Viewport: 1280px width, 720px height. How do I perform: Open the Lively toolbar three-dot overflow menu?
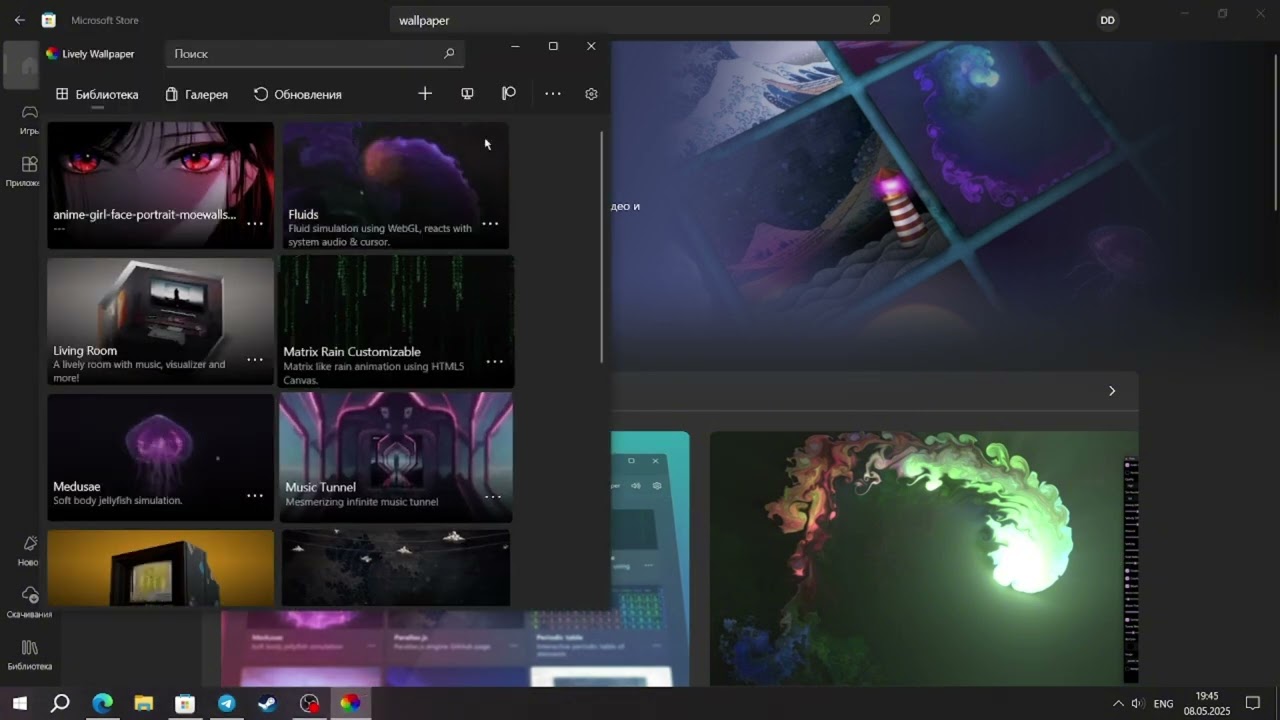tap(553, 93)
